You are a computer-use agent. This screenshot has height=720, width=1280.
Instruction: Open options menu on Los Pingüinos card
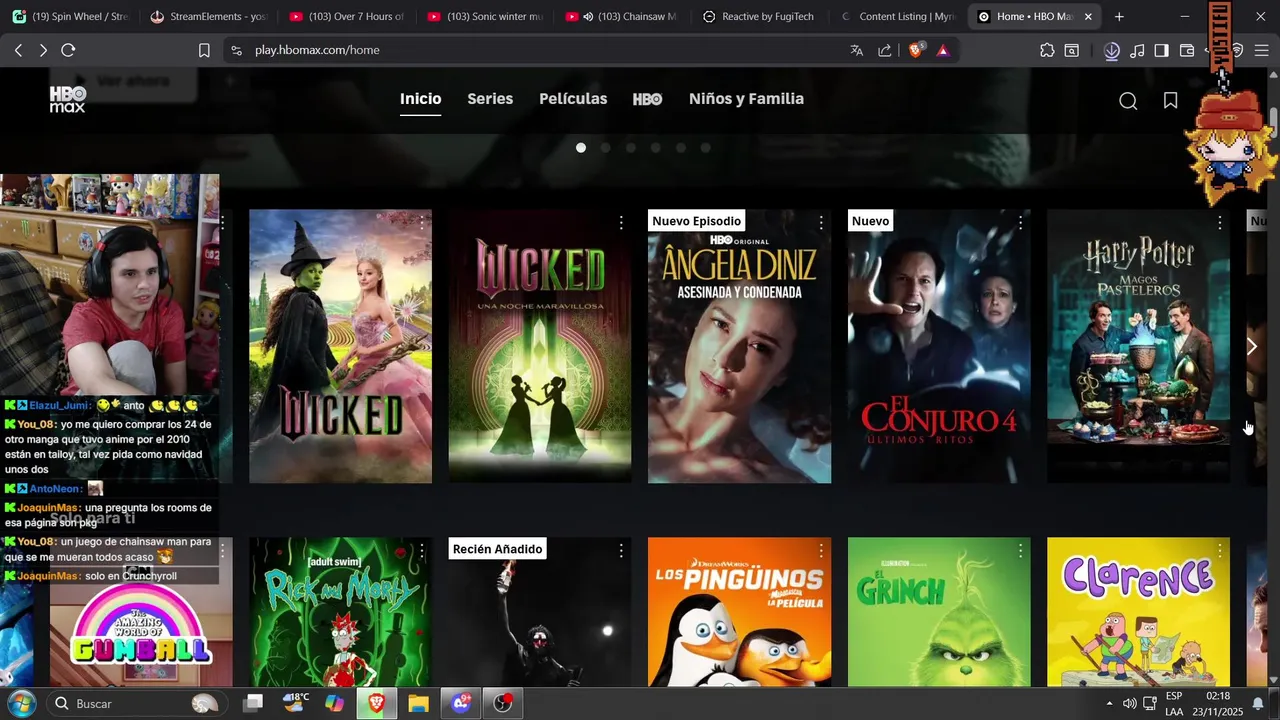click(821, 550)
